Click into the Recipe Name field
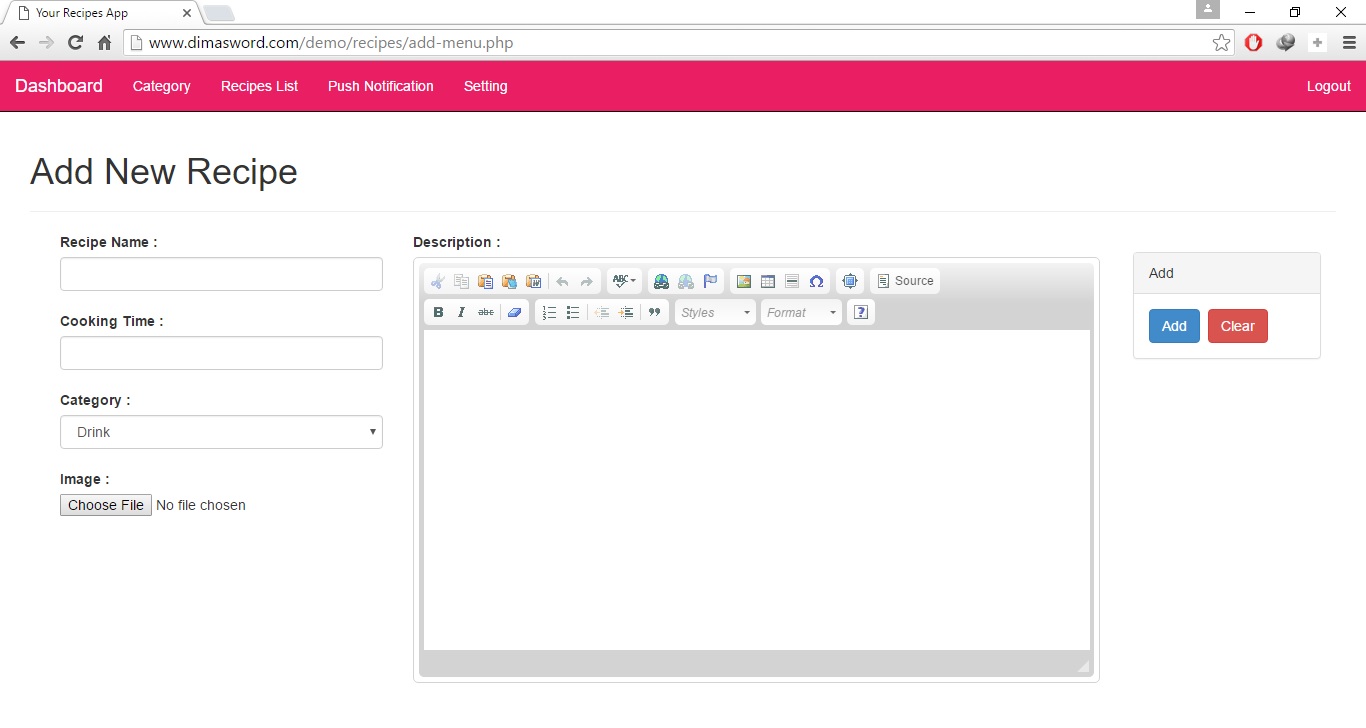The height and width of the screenshot is (728, 1366). point(221,274)
